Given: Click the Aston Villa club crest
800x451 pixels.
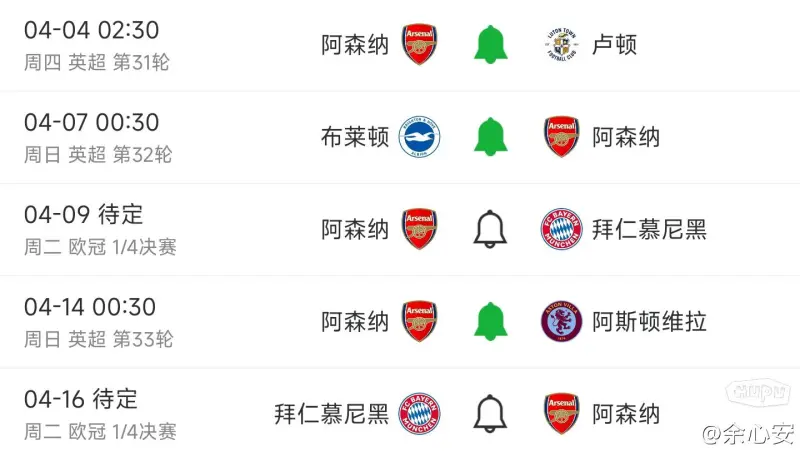Looking at the screenshot, I should pyautogui.click(x=561, y=321).
